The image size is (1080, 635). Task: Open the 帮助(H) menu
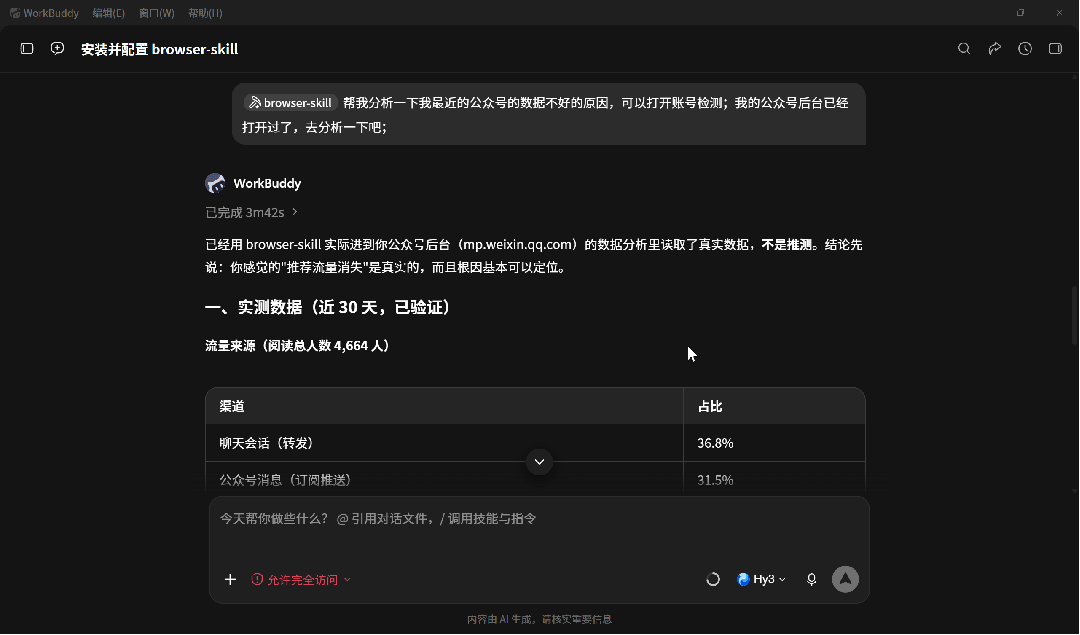[205, 12]
